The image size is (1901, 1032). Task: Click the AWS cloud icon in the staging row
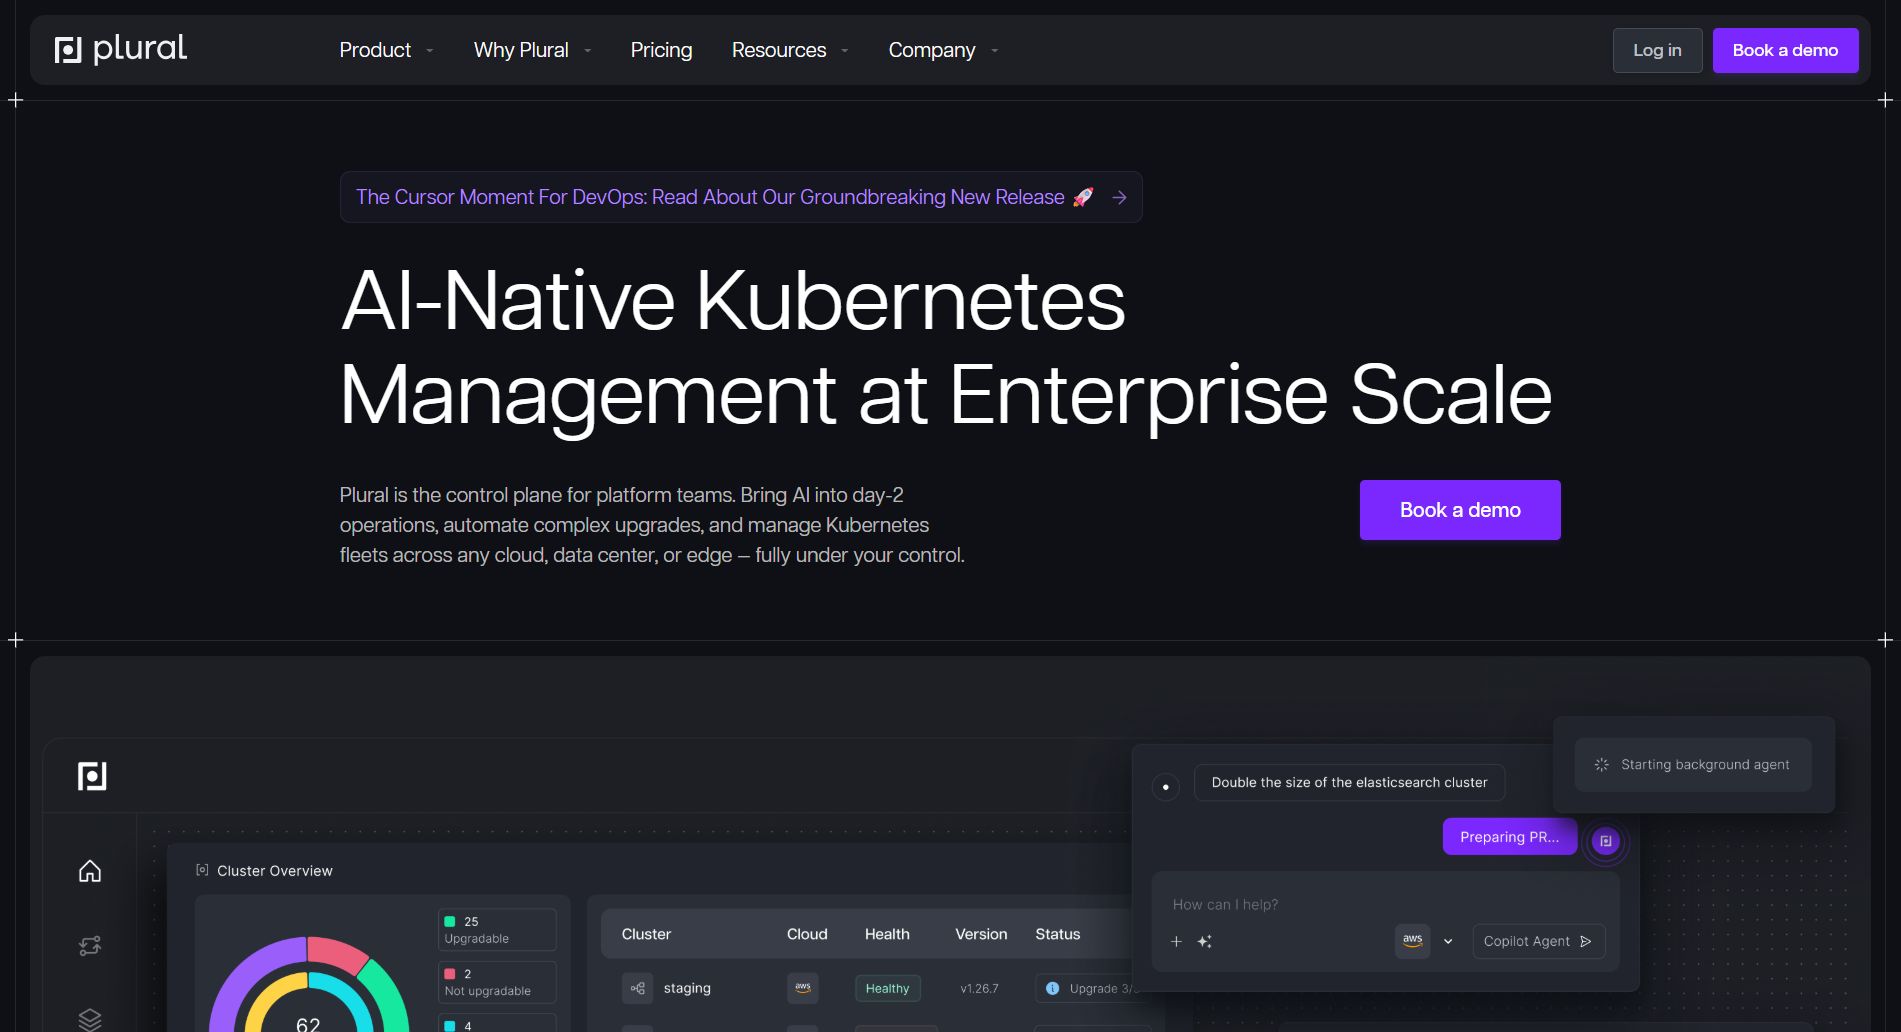tap(803, 988)
